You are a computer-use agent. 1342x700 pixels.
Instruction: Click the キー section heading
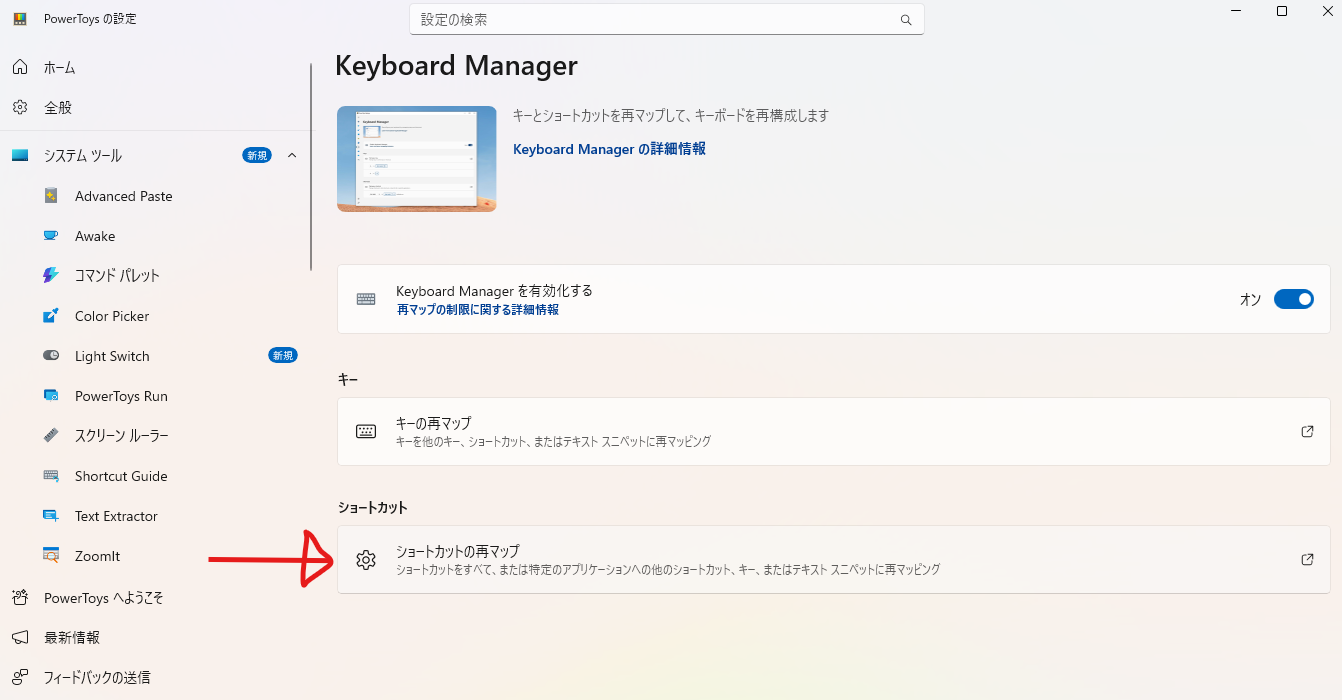tap(348, 380)
